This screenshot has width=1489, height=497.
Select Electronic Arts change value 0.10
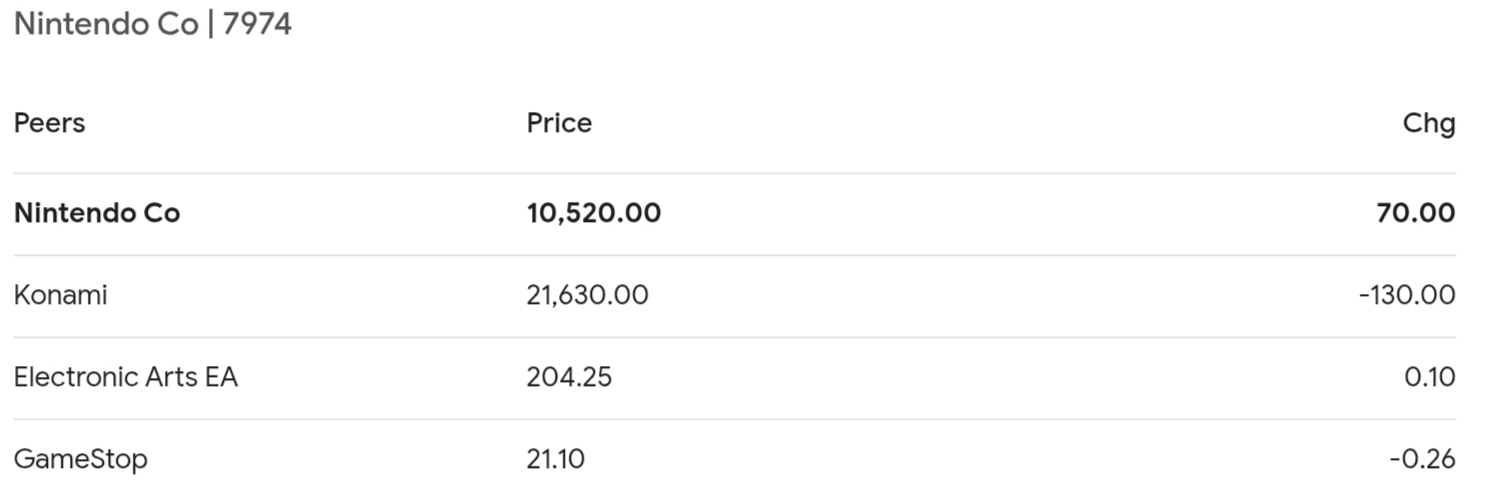(x=1428, y=377)
